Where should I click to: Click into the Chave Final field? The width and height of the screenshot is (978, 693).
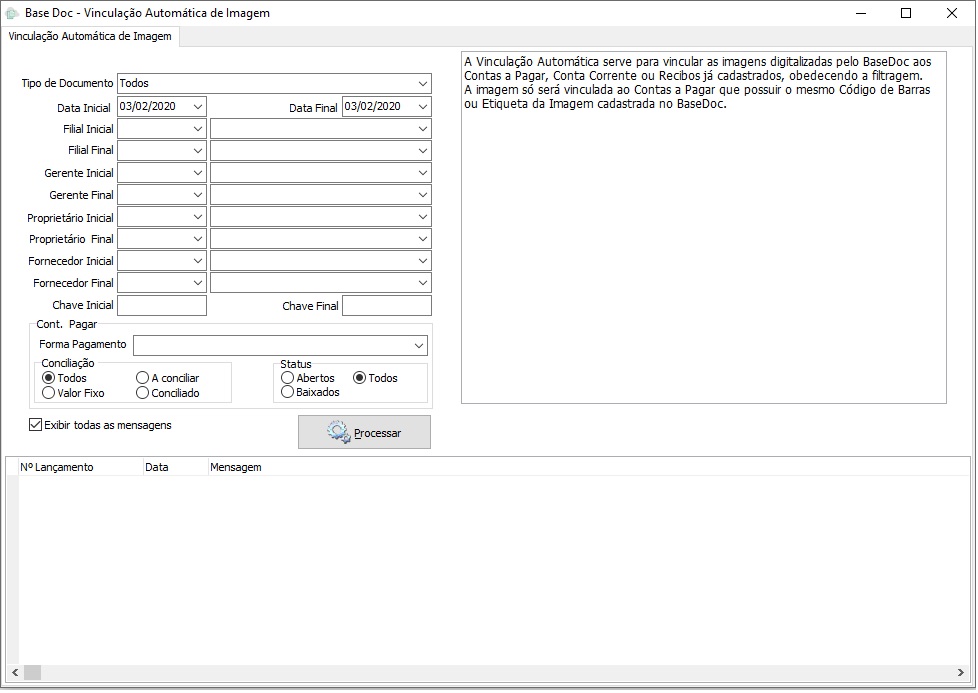[386, 306]
